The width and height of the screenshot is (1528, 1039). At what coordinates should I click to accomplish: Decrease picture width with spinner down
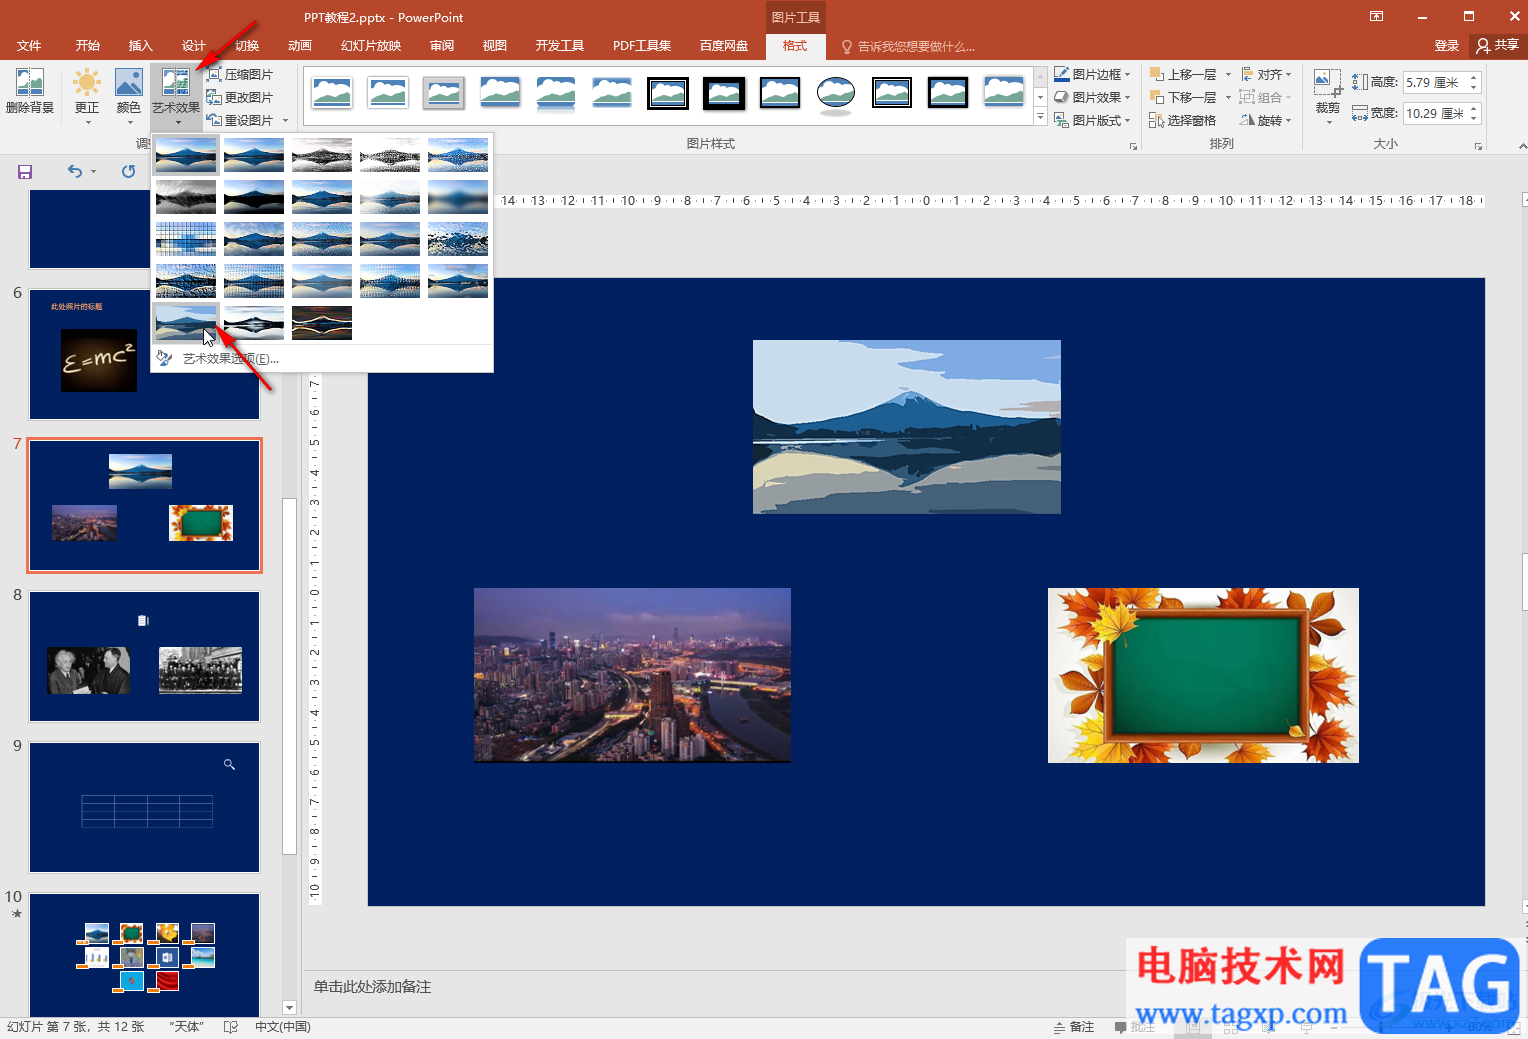point(1473,120)
